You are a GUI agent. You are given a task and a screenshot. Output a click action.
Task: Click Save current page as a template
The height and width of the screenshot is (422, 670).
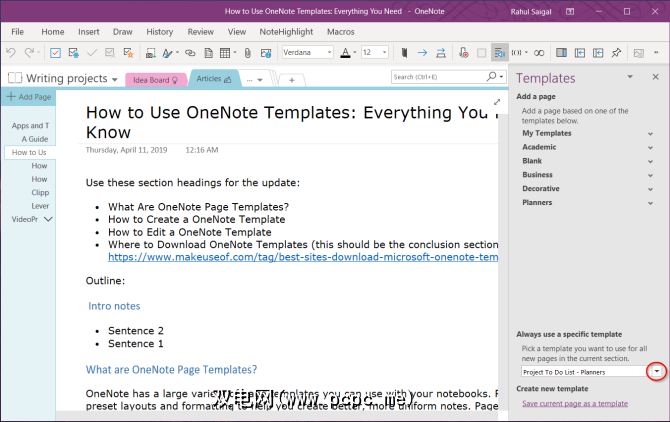coord(574,403)
